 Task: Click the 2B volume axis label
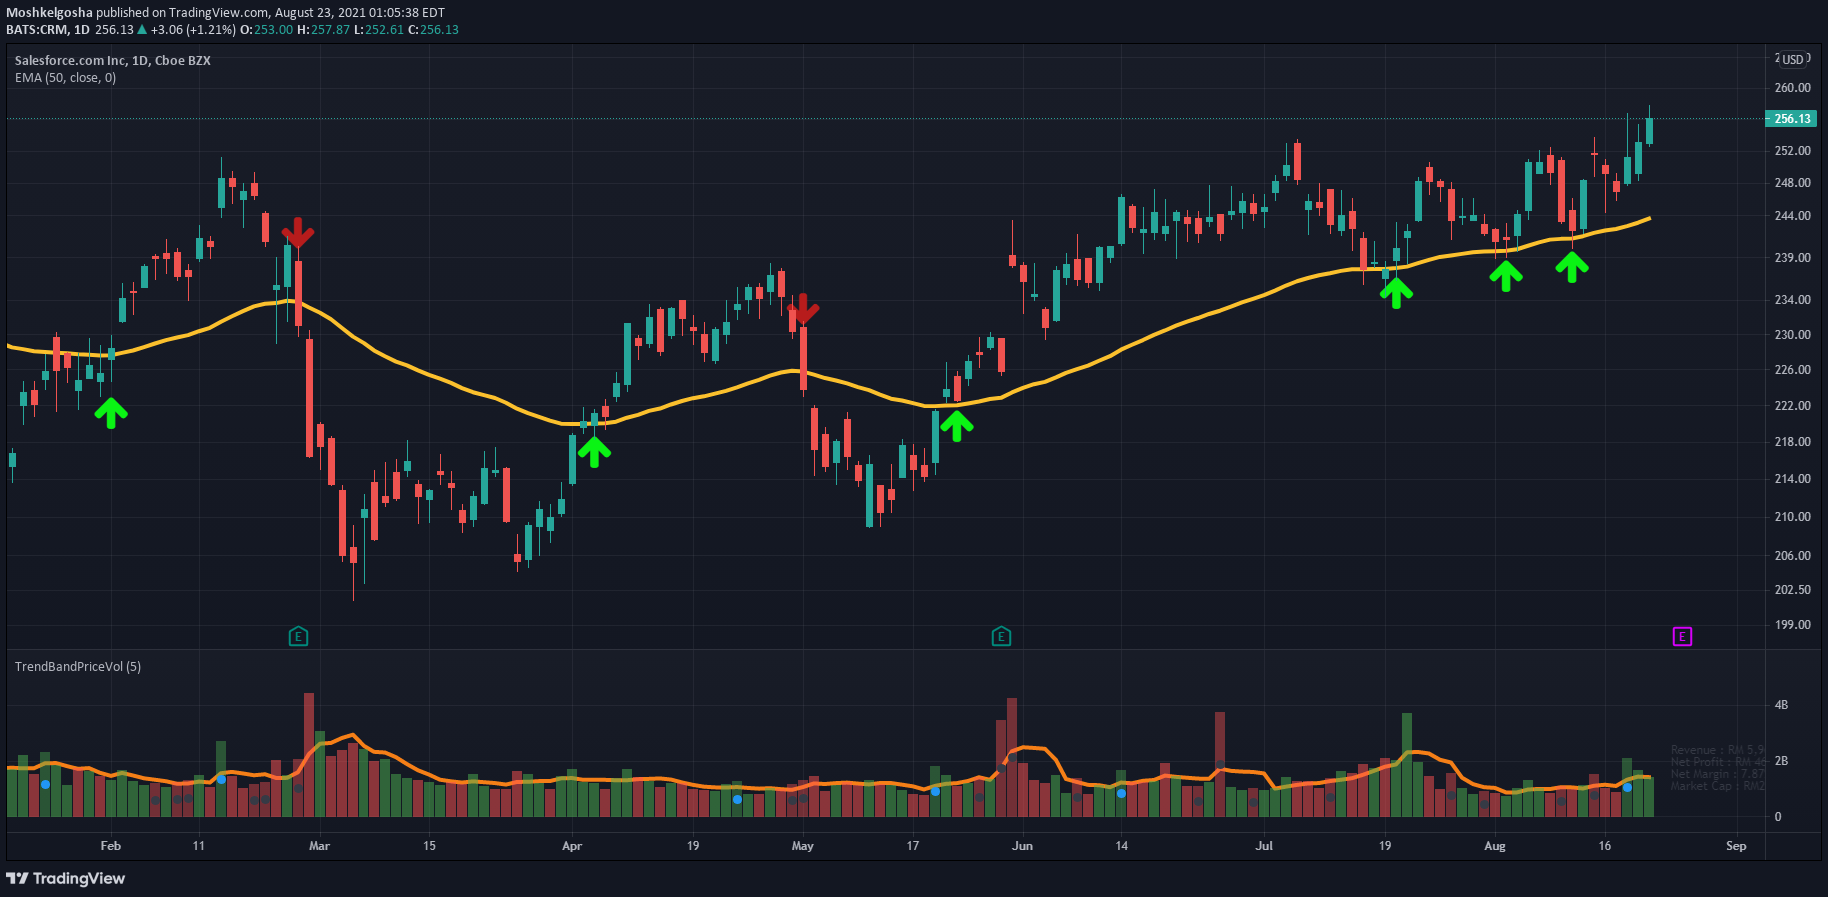tap(1781, 761)
